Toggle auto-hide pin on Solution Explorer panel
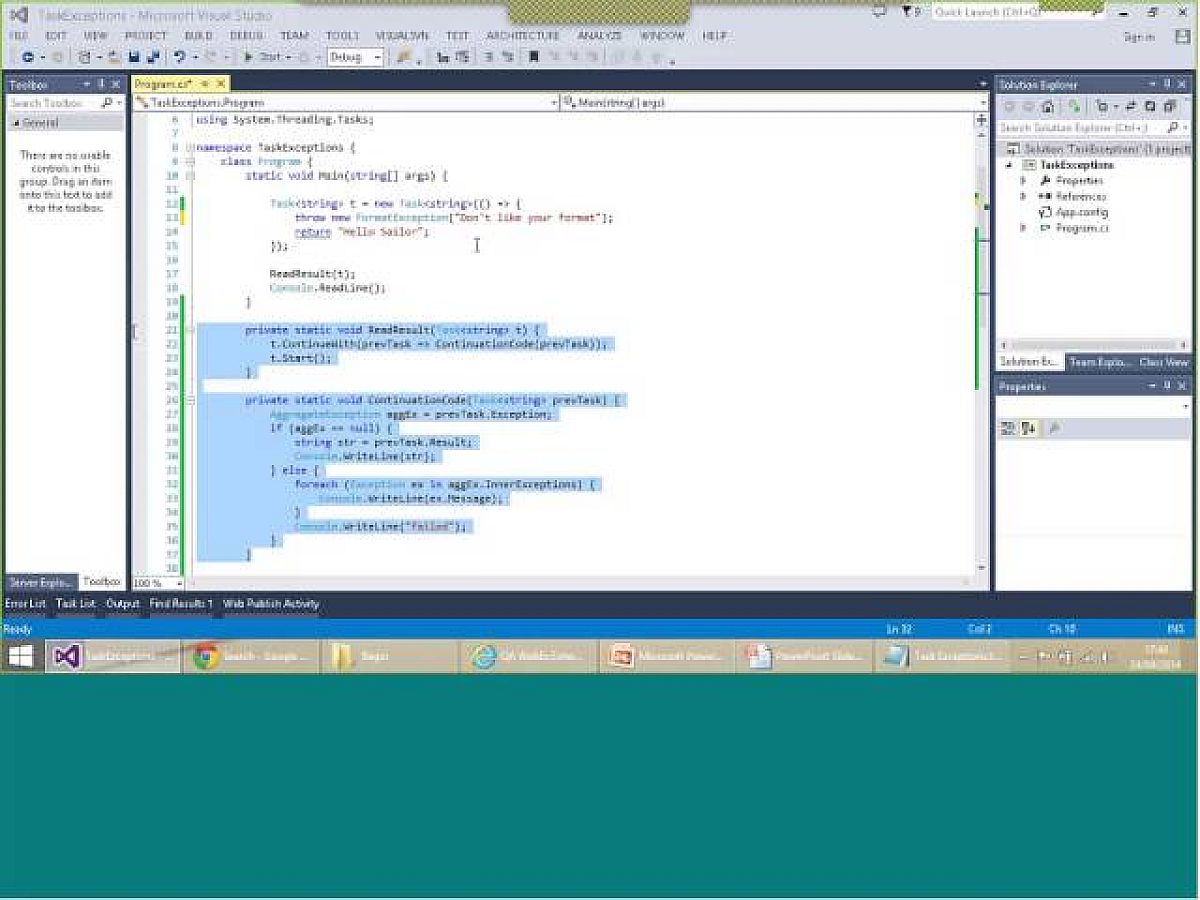Viewport: 1200px width, 900px height. click(x=1166, y=85)
